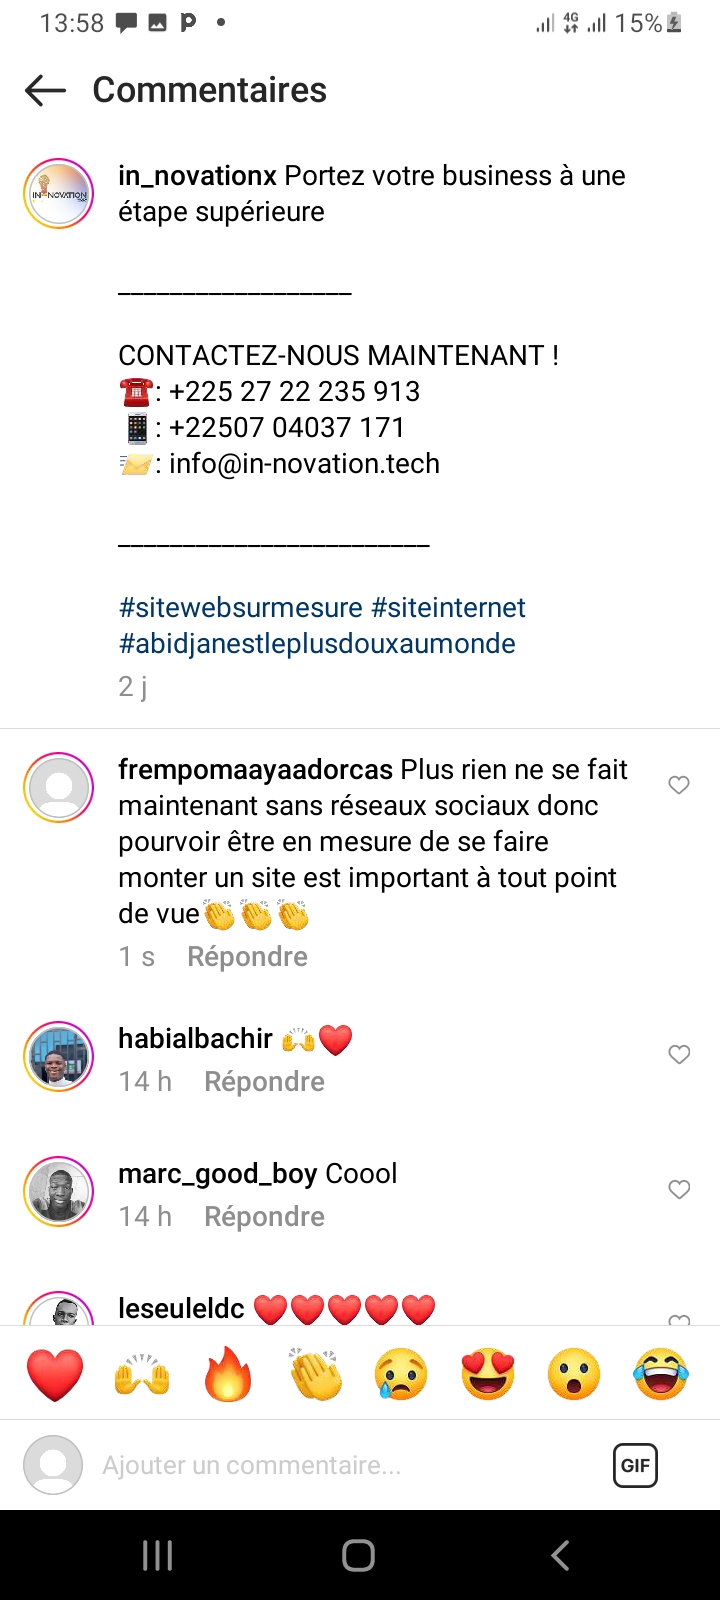Like marc_good_boy's comment with heart
Viewport: 720px width, 1600px height.
coord(679,1189)
